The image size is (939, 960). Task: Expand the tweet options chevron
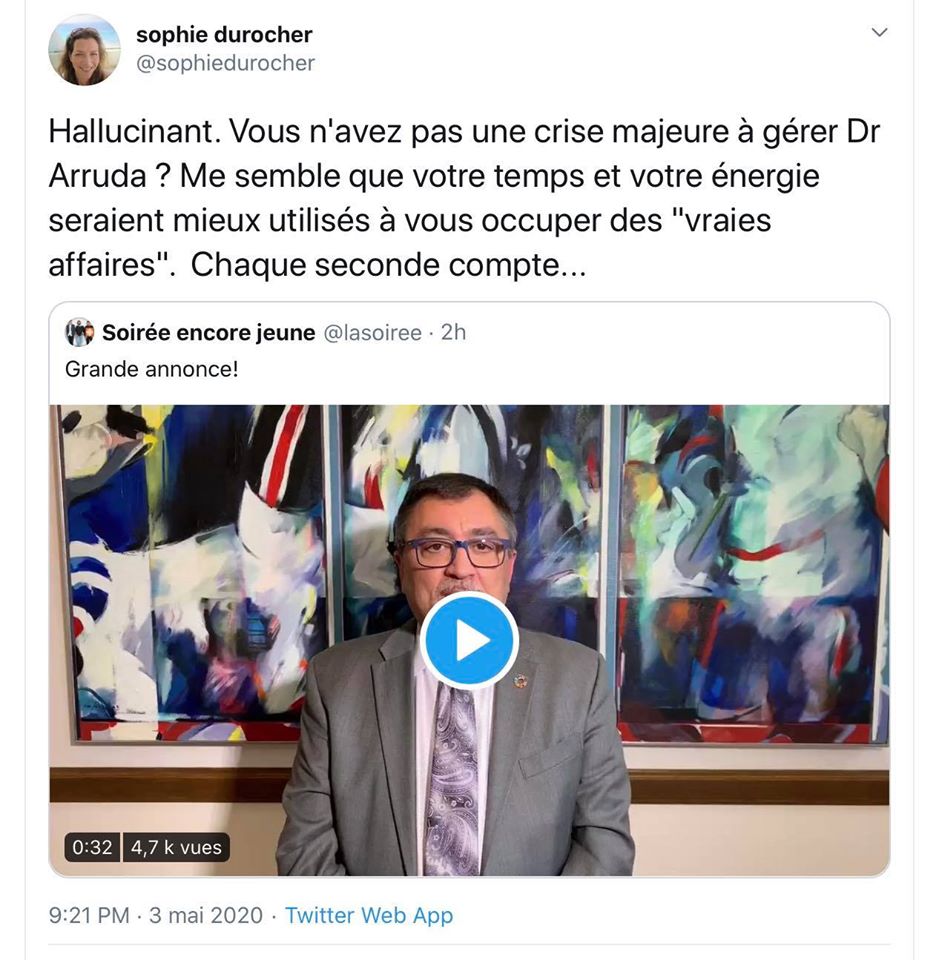click(x=879, y=32)
